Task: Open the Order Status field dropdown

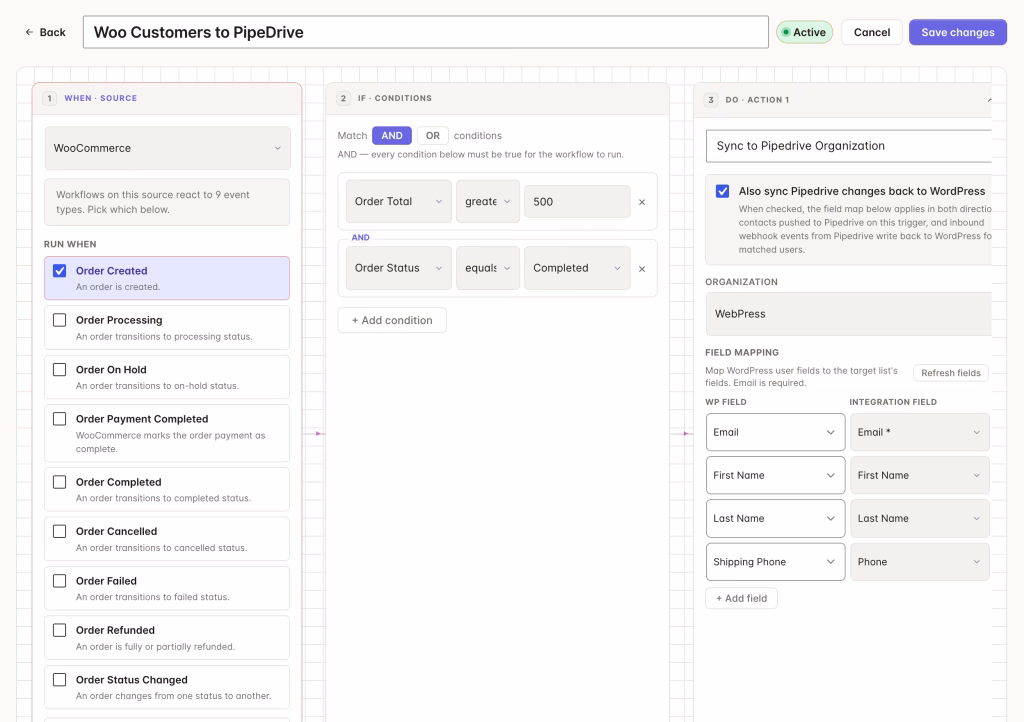Action: (398, 268)
